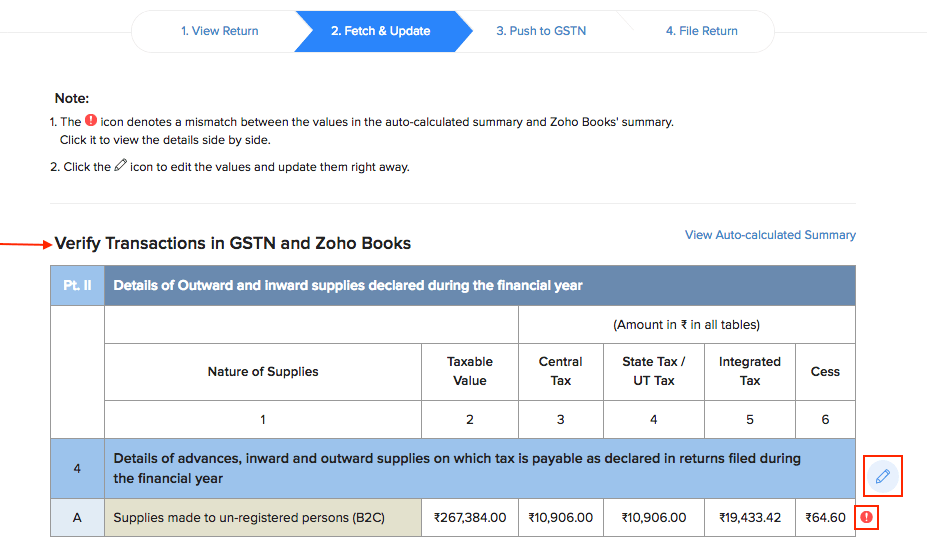Click the Integrated Tax column header
The height and width of the screenshot is (537, 927).
pyautogui.click(x=750, y=371)
